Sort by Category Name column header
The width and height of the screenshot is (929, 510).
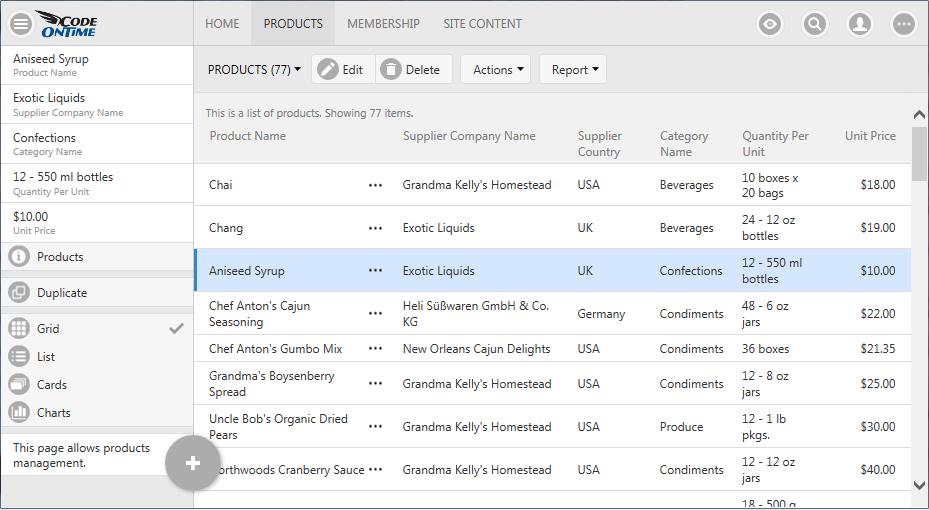coord(684,144)
